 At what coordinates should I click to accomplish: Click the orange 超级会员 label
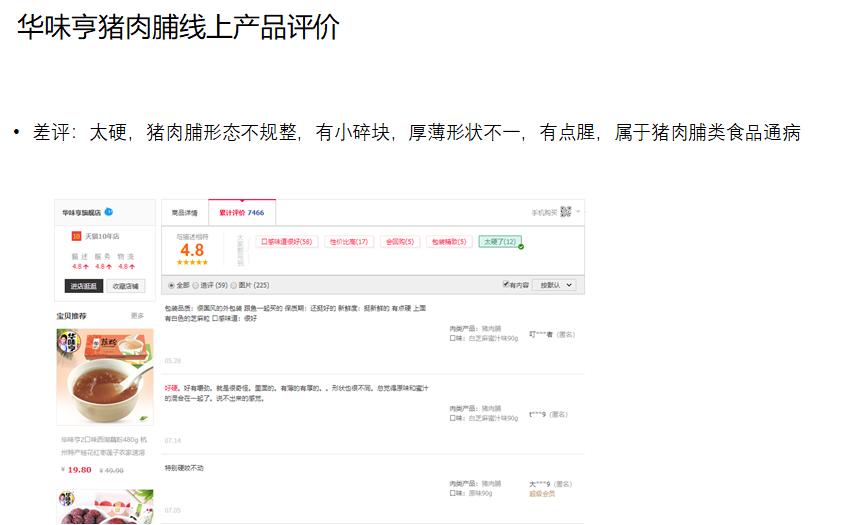[542, 494]
